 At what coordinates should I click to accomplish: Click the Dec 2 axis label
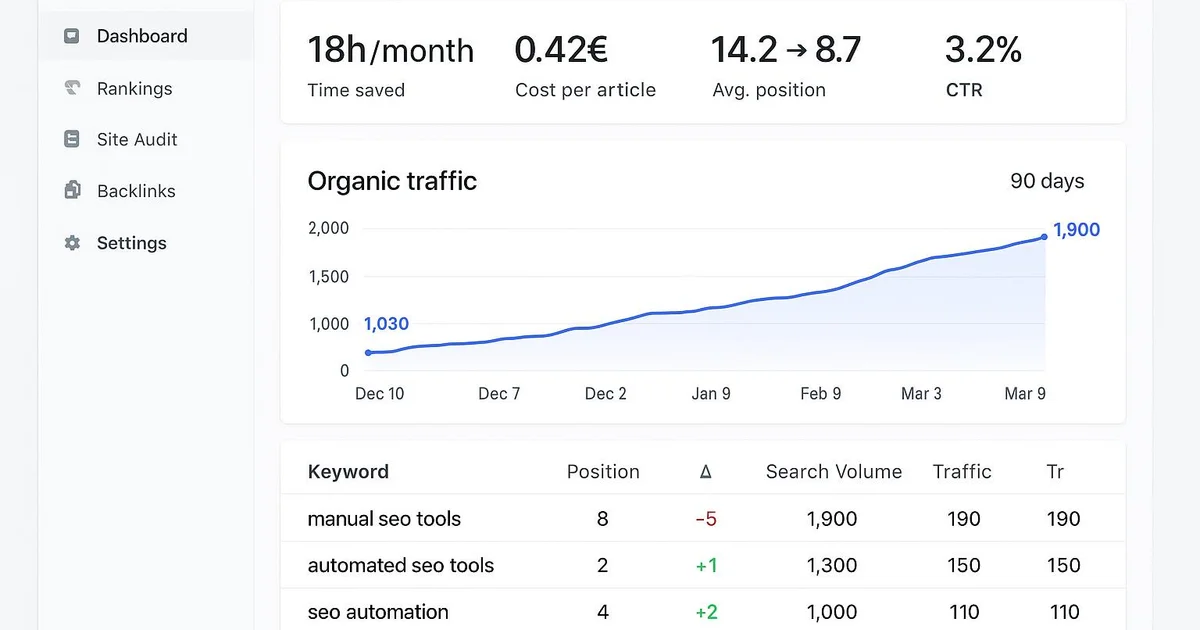tap(606, 394)
